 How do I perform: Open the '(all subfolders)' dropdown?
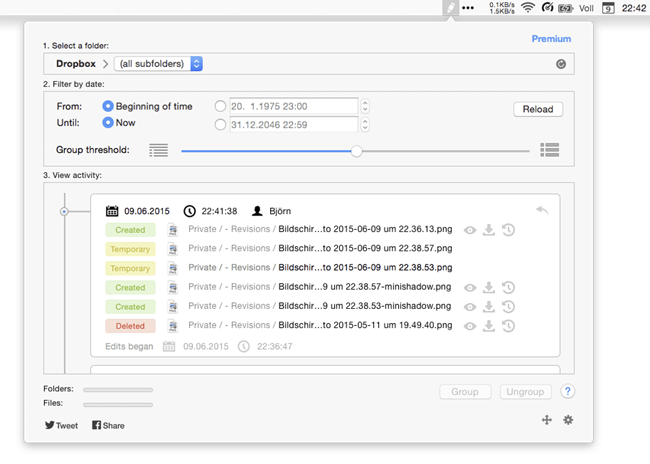pos(159,64)
